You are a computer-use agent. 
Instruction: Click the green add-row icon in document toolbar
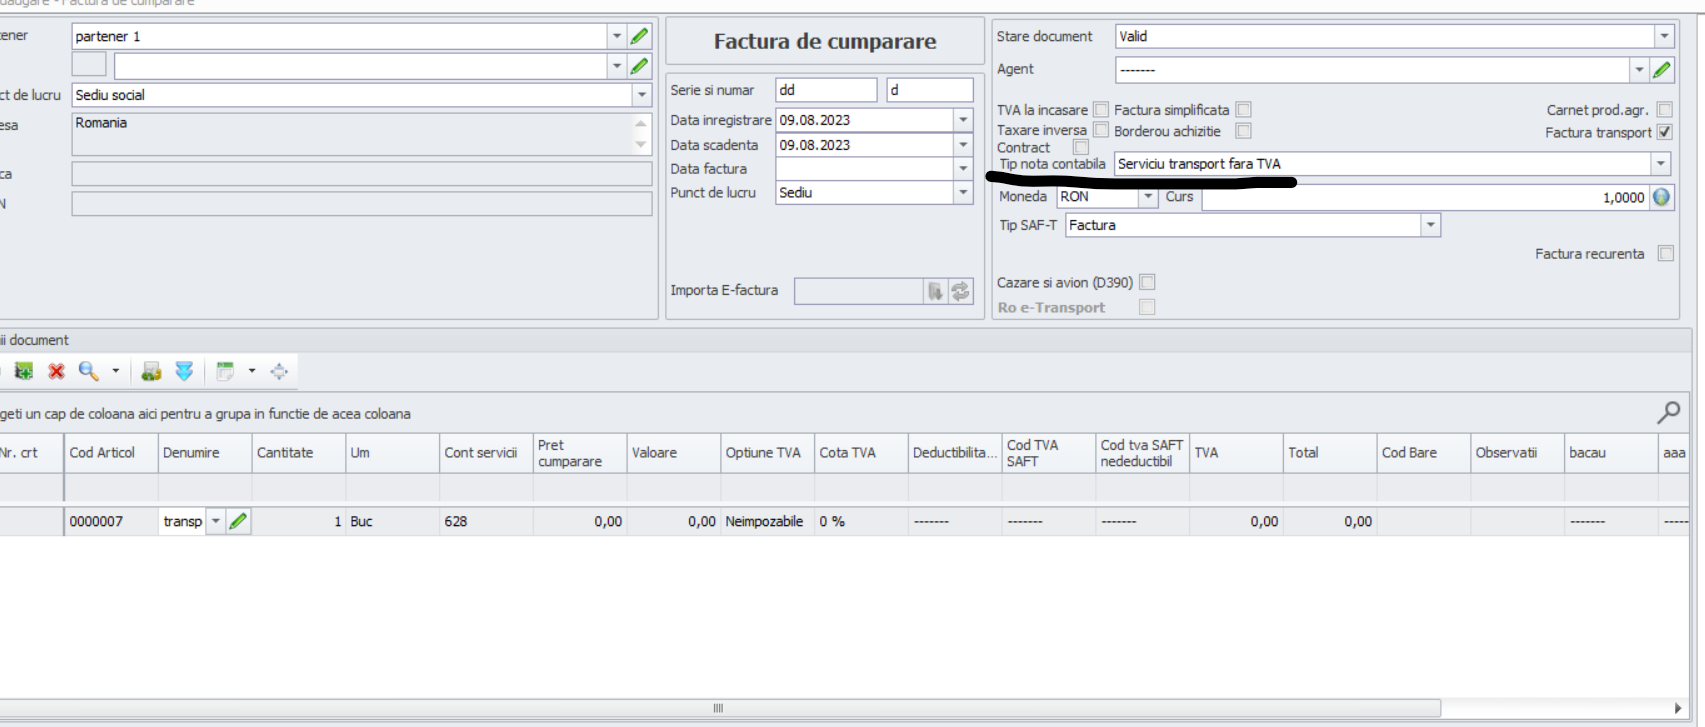point(23,371)
